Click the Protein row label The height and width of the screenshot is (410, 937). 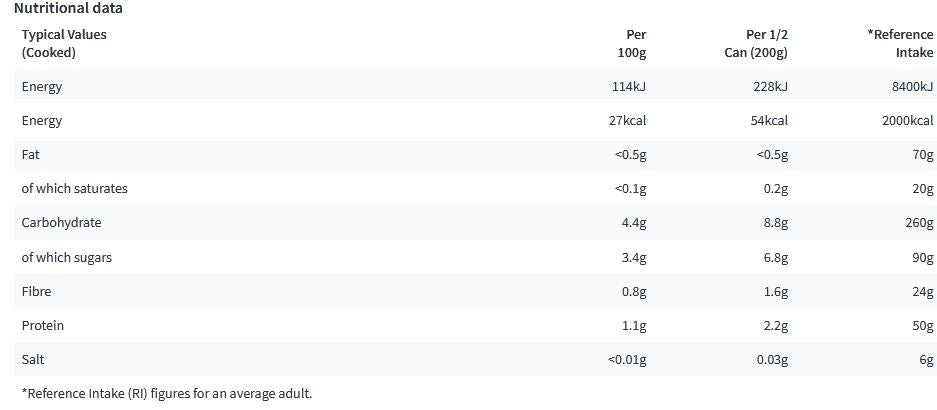pos(42,325)
